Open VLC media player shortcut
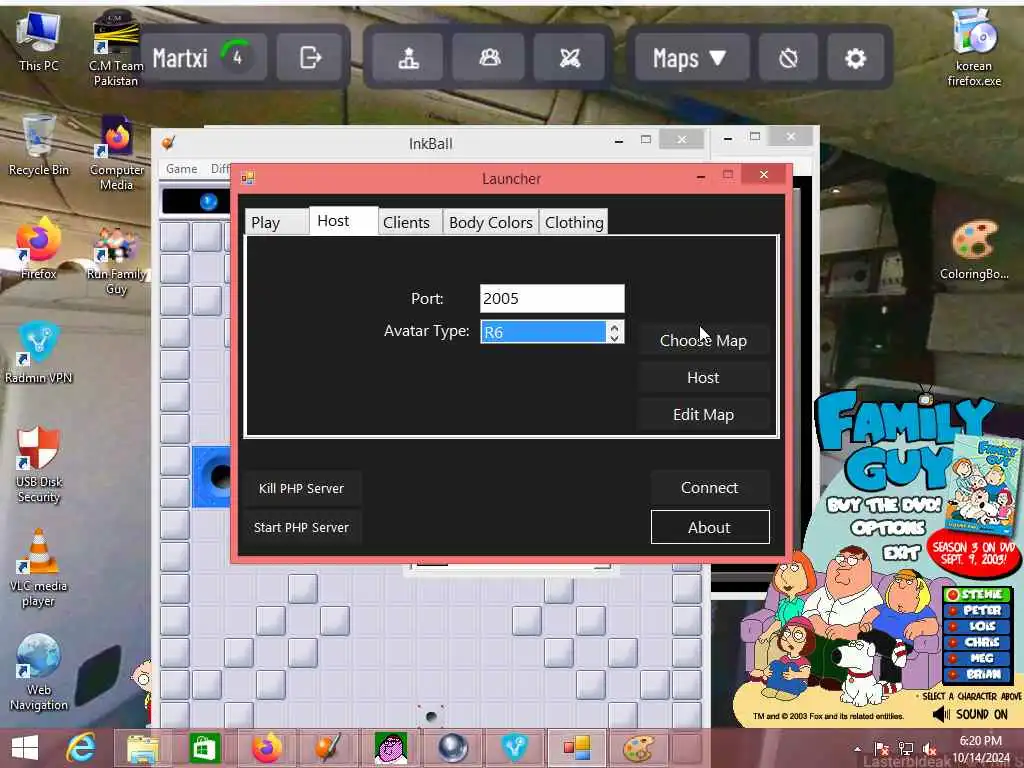 (39, 568)
